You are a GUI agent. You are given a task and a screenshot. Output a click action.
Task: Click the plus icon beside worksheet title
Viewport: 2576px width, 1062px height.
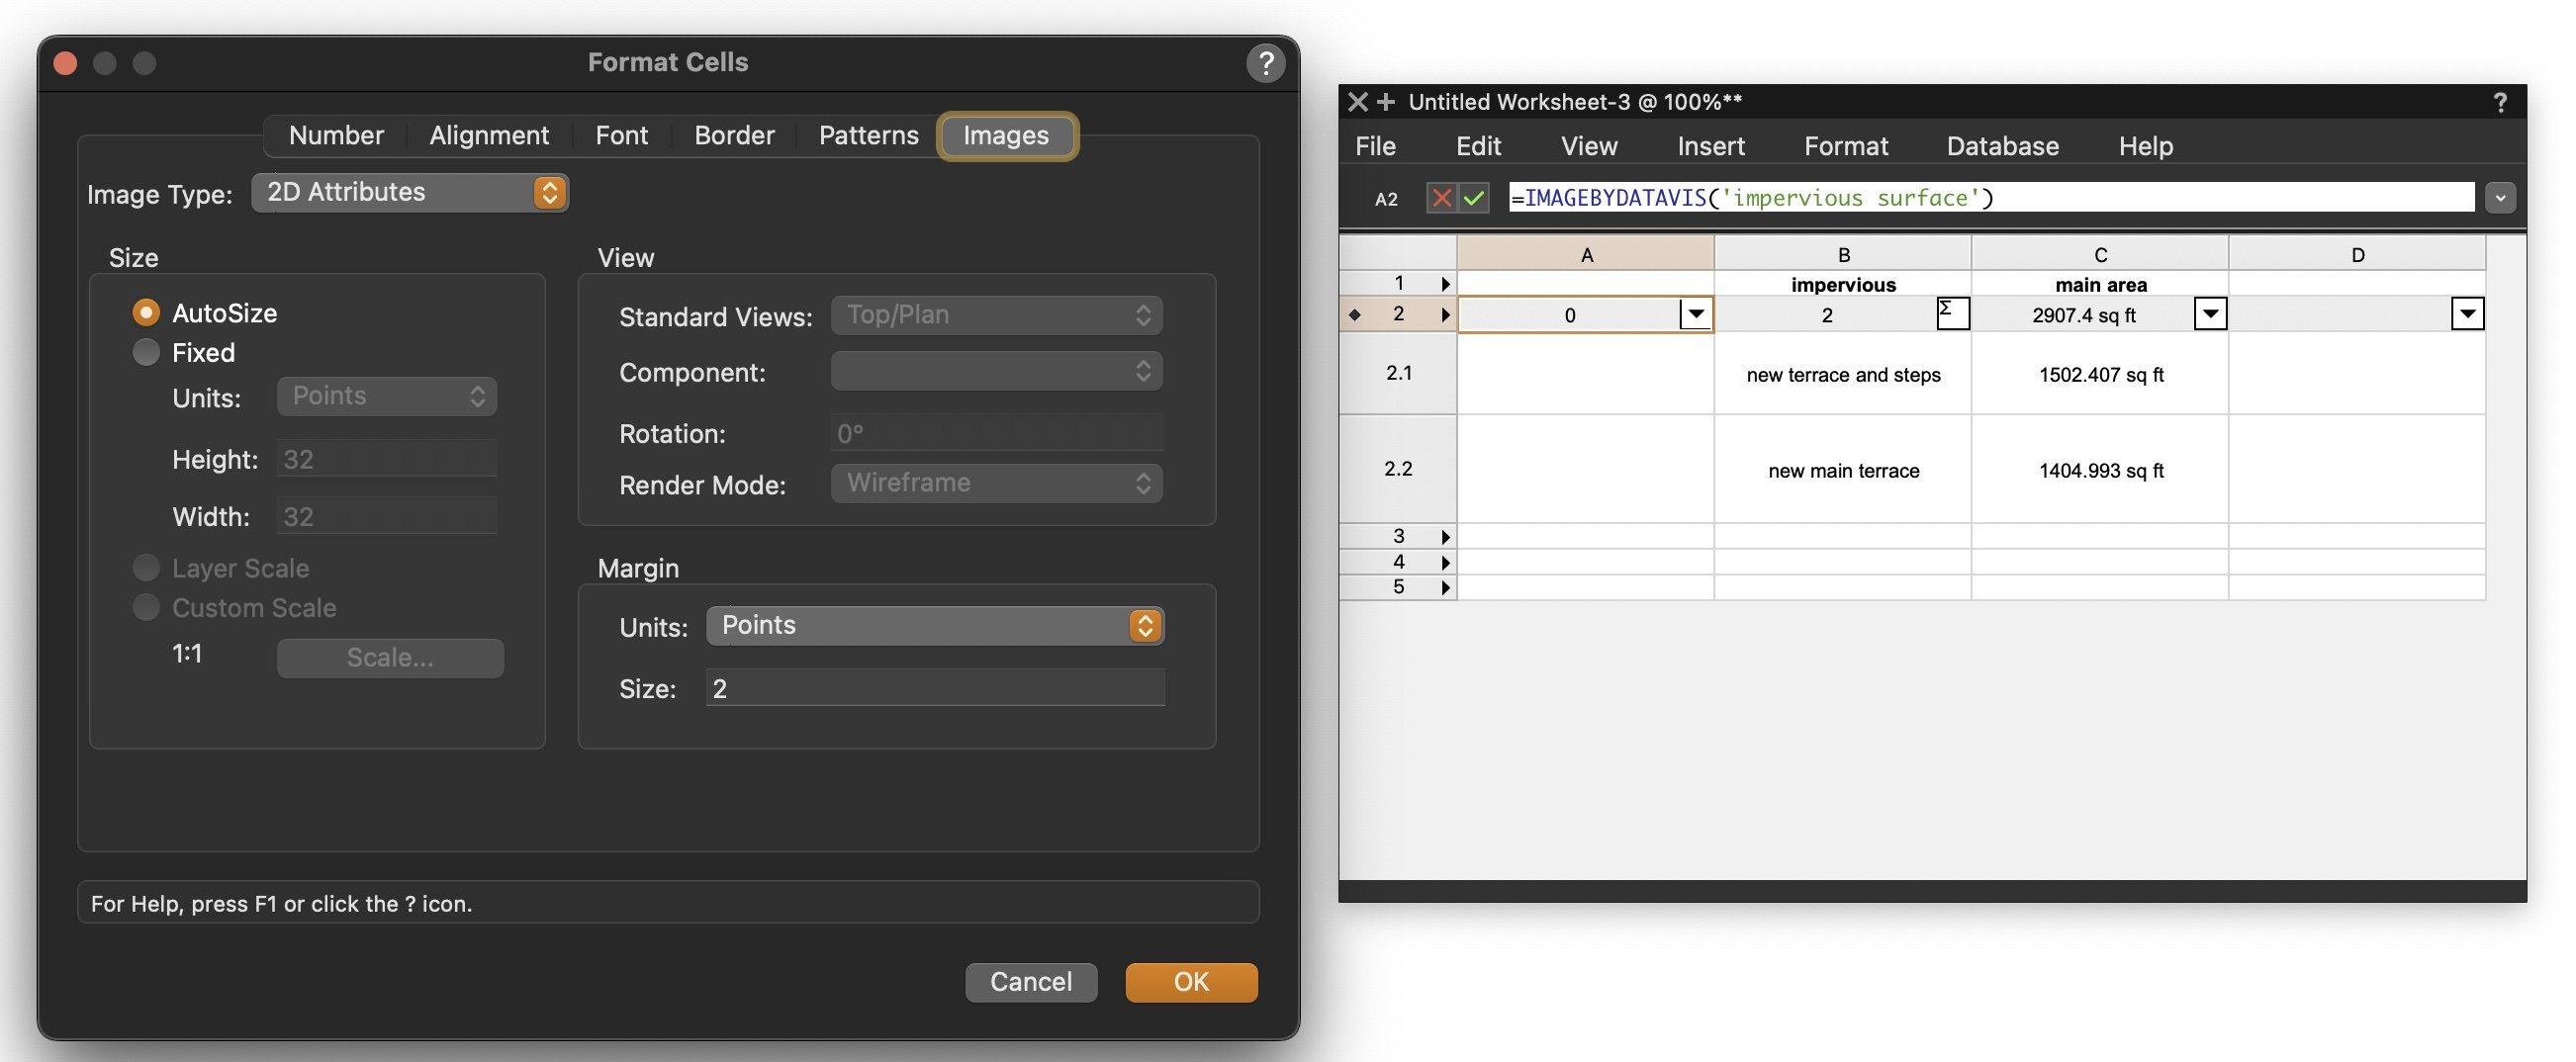pyautogui.click(x=1386, y=102)
